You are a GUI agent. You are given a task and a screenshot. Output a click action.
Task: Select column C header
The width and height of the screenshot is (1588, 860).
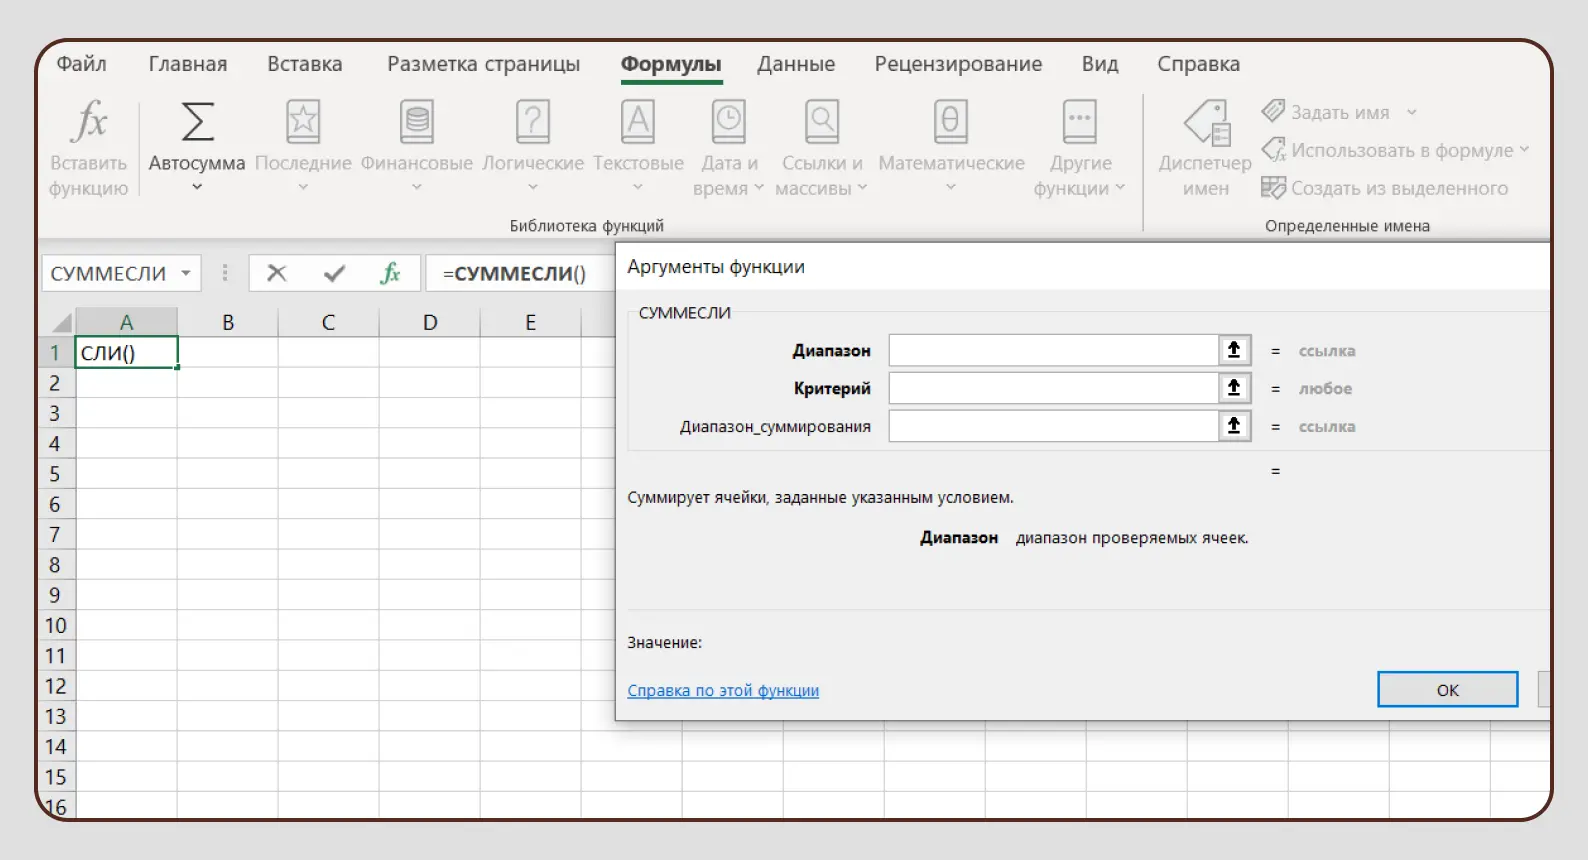pos(328,322)
